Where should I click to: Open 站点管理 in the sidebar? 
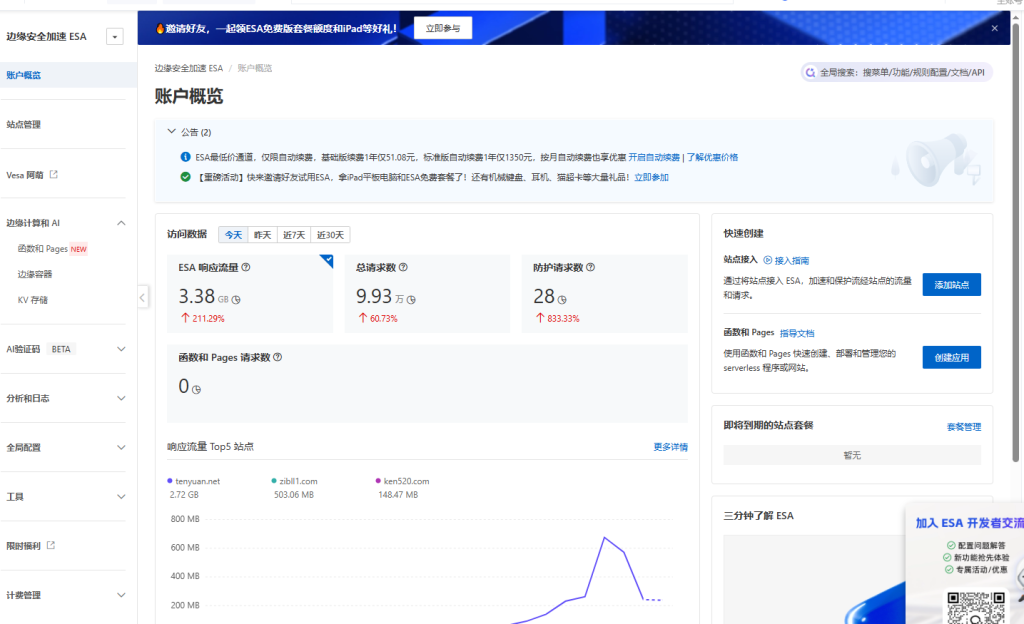24,125
